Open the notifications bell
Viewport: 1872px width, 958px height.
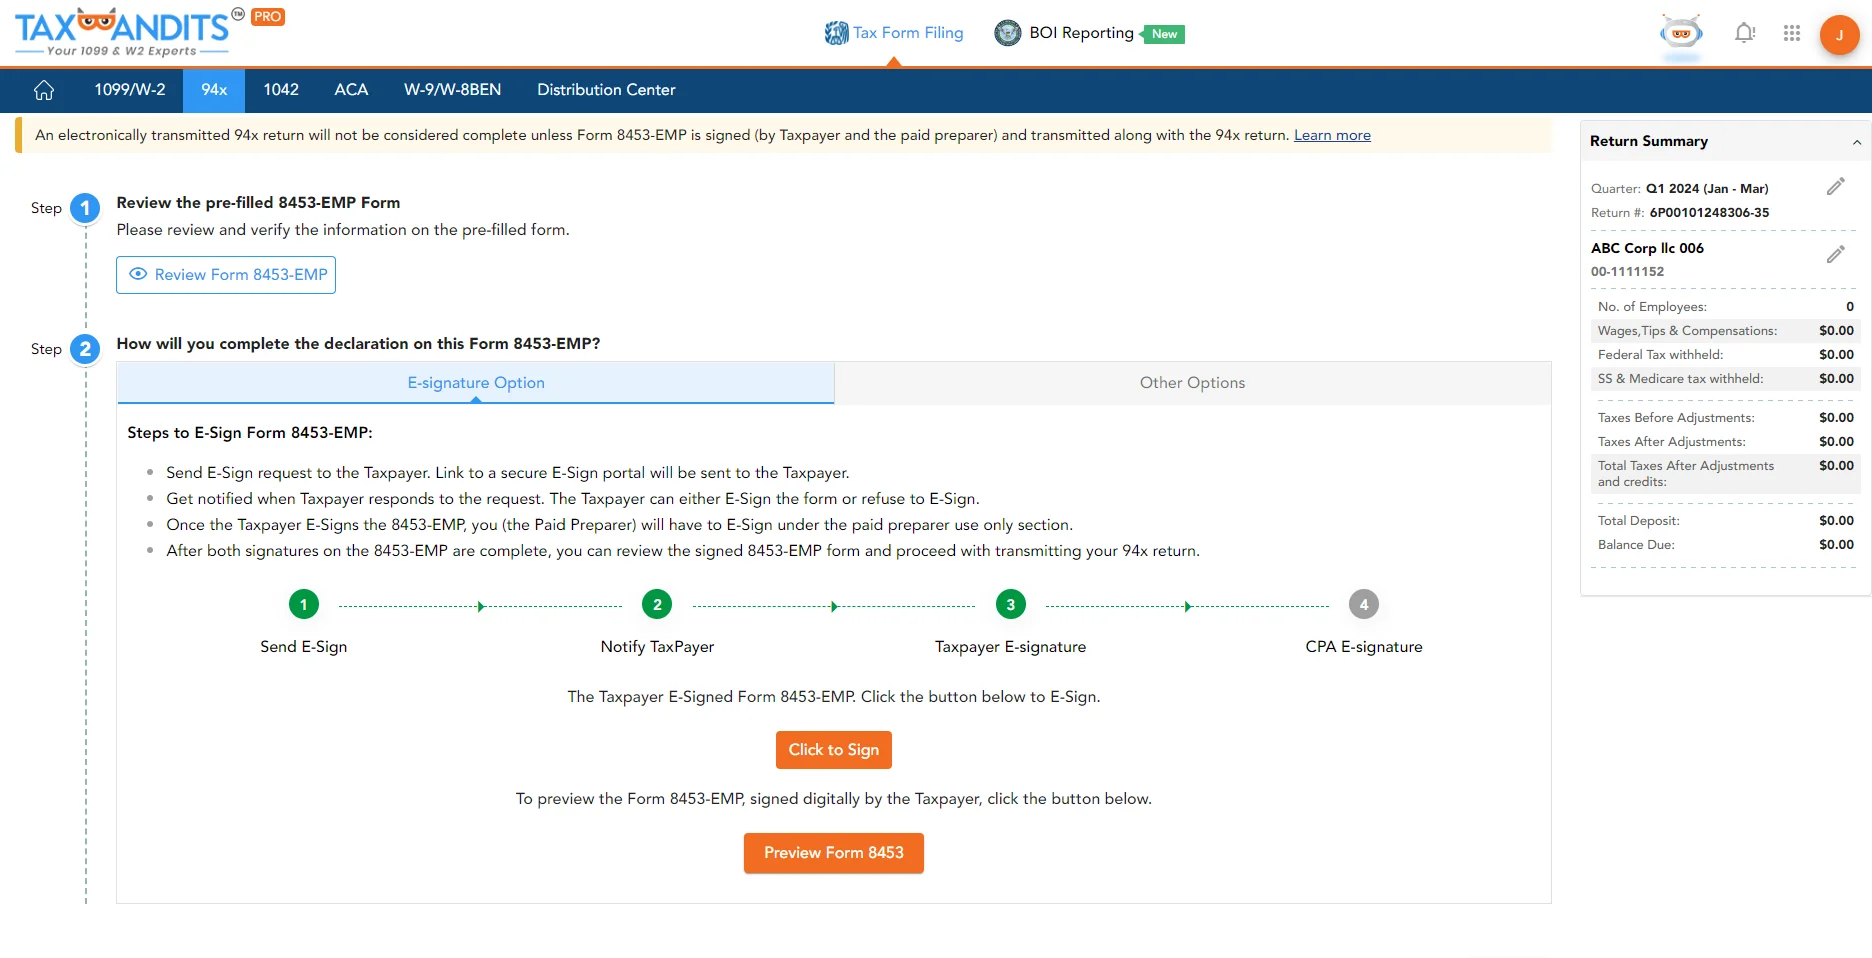pos(1744,33)
